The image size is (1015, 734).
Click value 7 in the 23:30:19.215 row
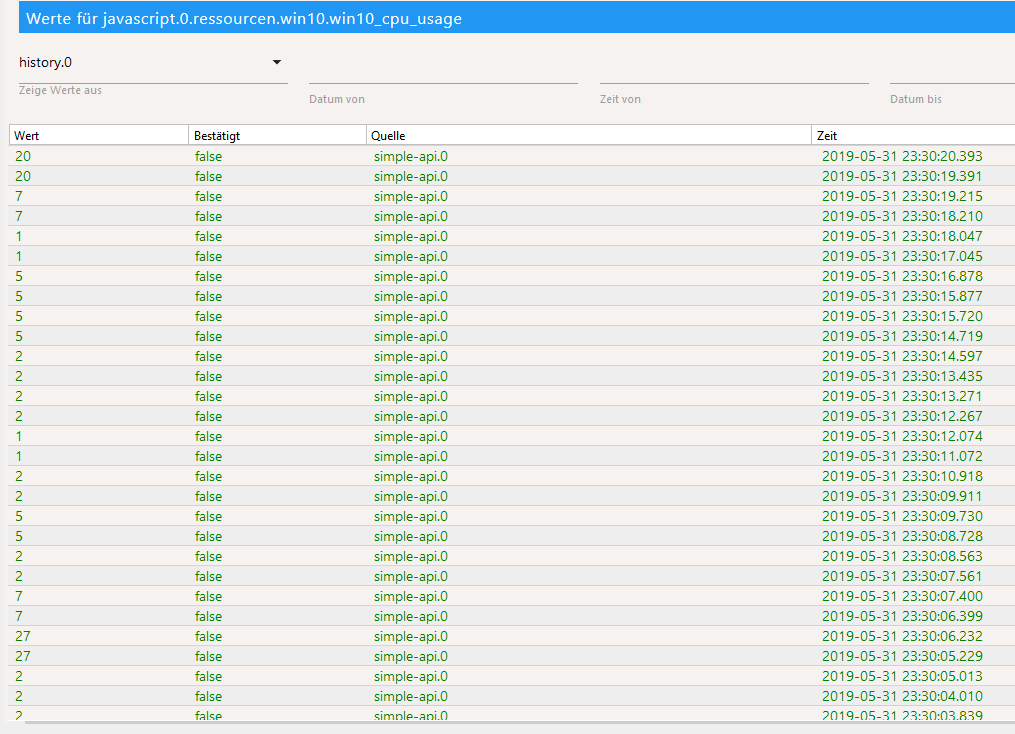pyautogui.click(x=19, y=196)
